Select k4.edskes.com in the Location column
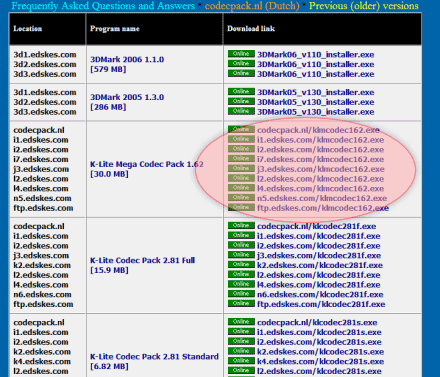The width and height of the screenshot is (440, 377). click(x=42, y=361)
